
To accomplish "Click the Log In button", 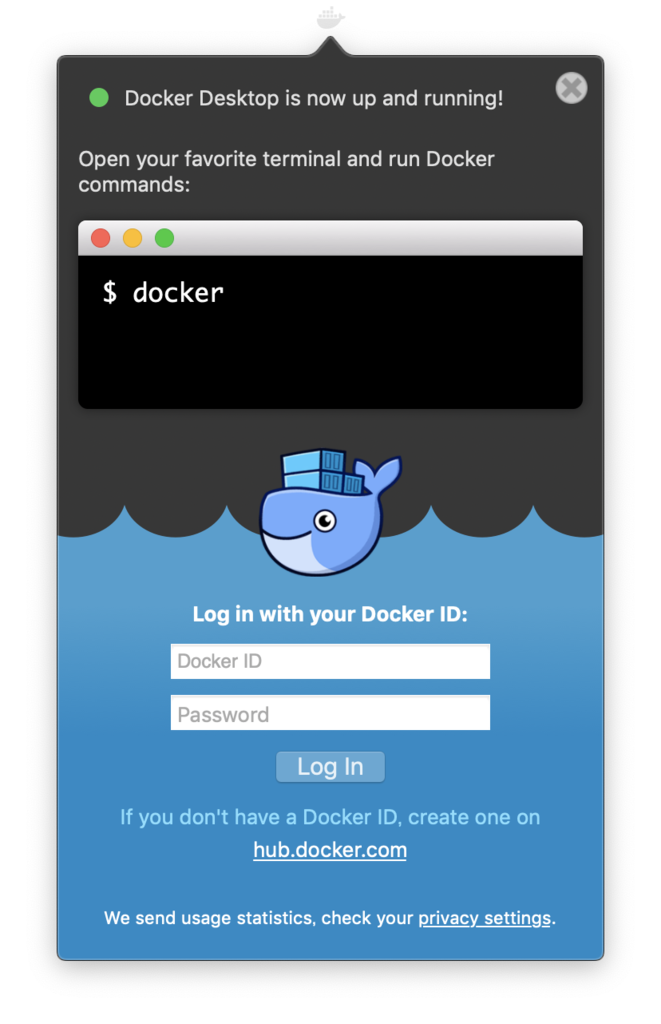I will 330,767.
